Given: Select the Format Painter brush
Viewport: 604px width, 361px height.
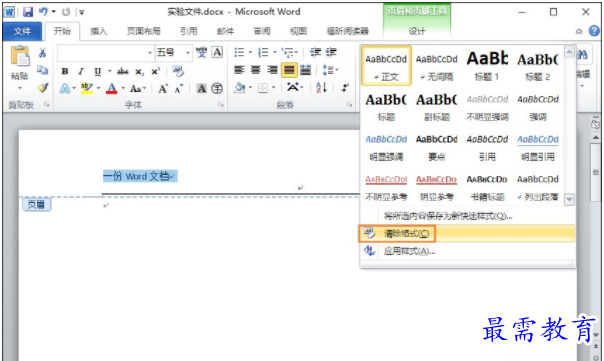Looking at the screenshot, I should click(42, 88).
